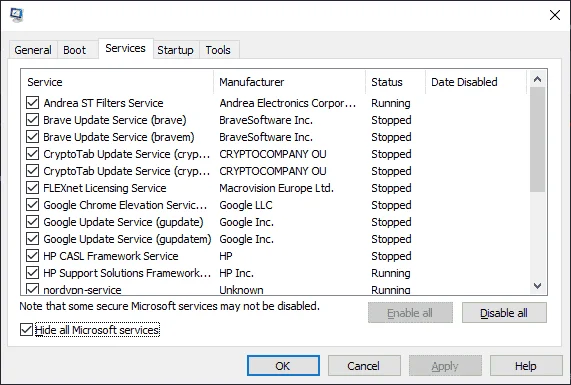Uncheck Brave Update Service (bravem) checkbox
Viewport: 571px width, 385px height.
point(32,137)
